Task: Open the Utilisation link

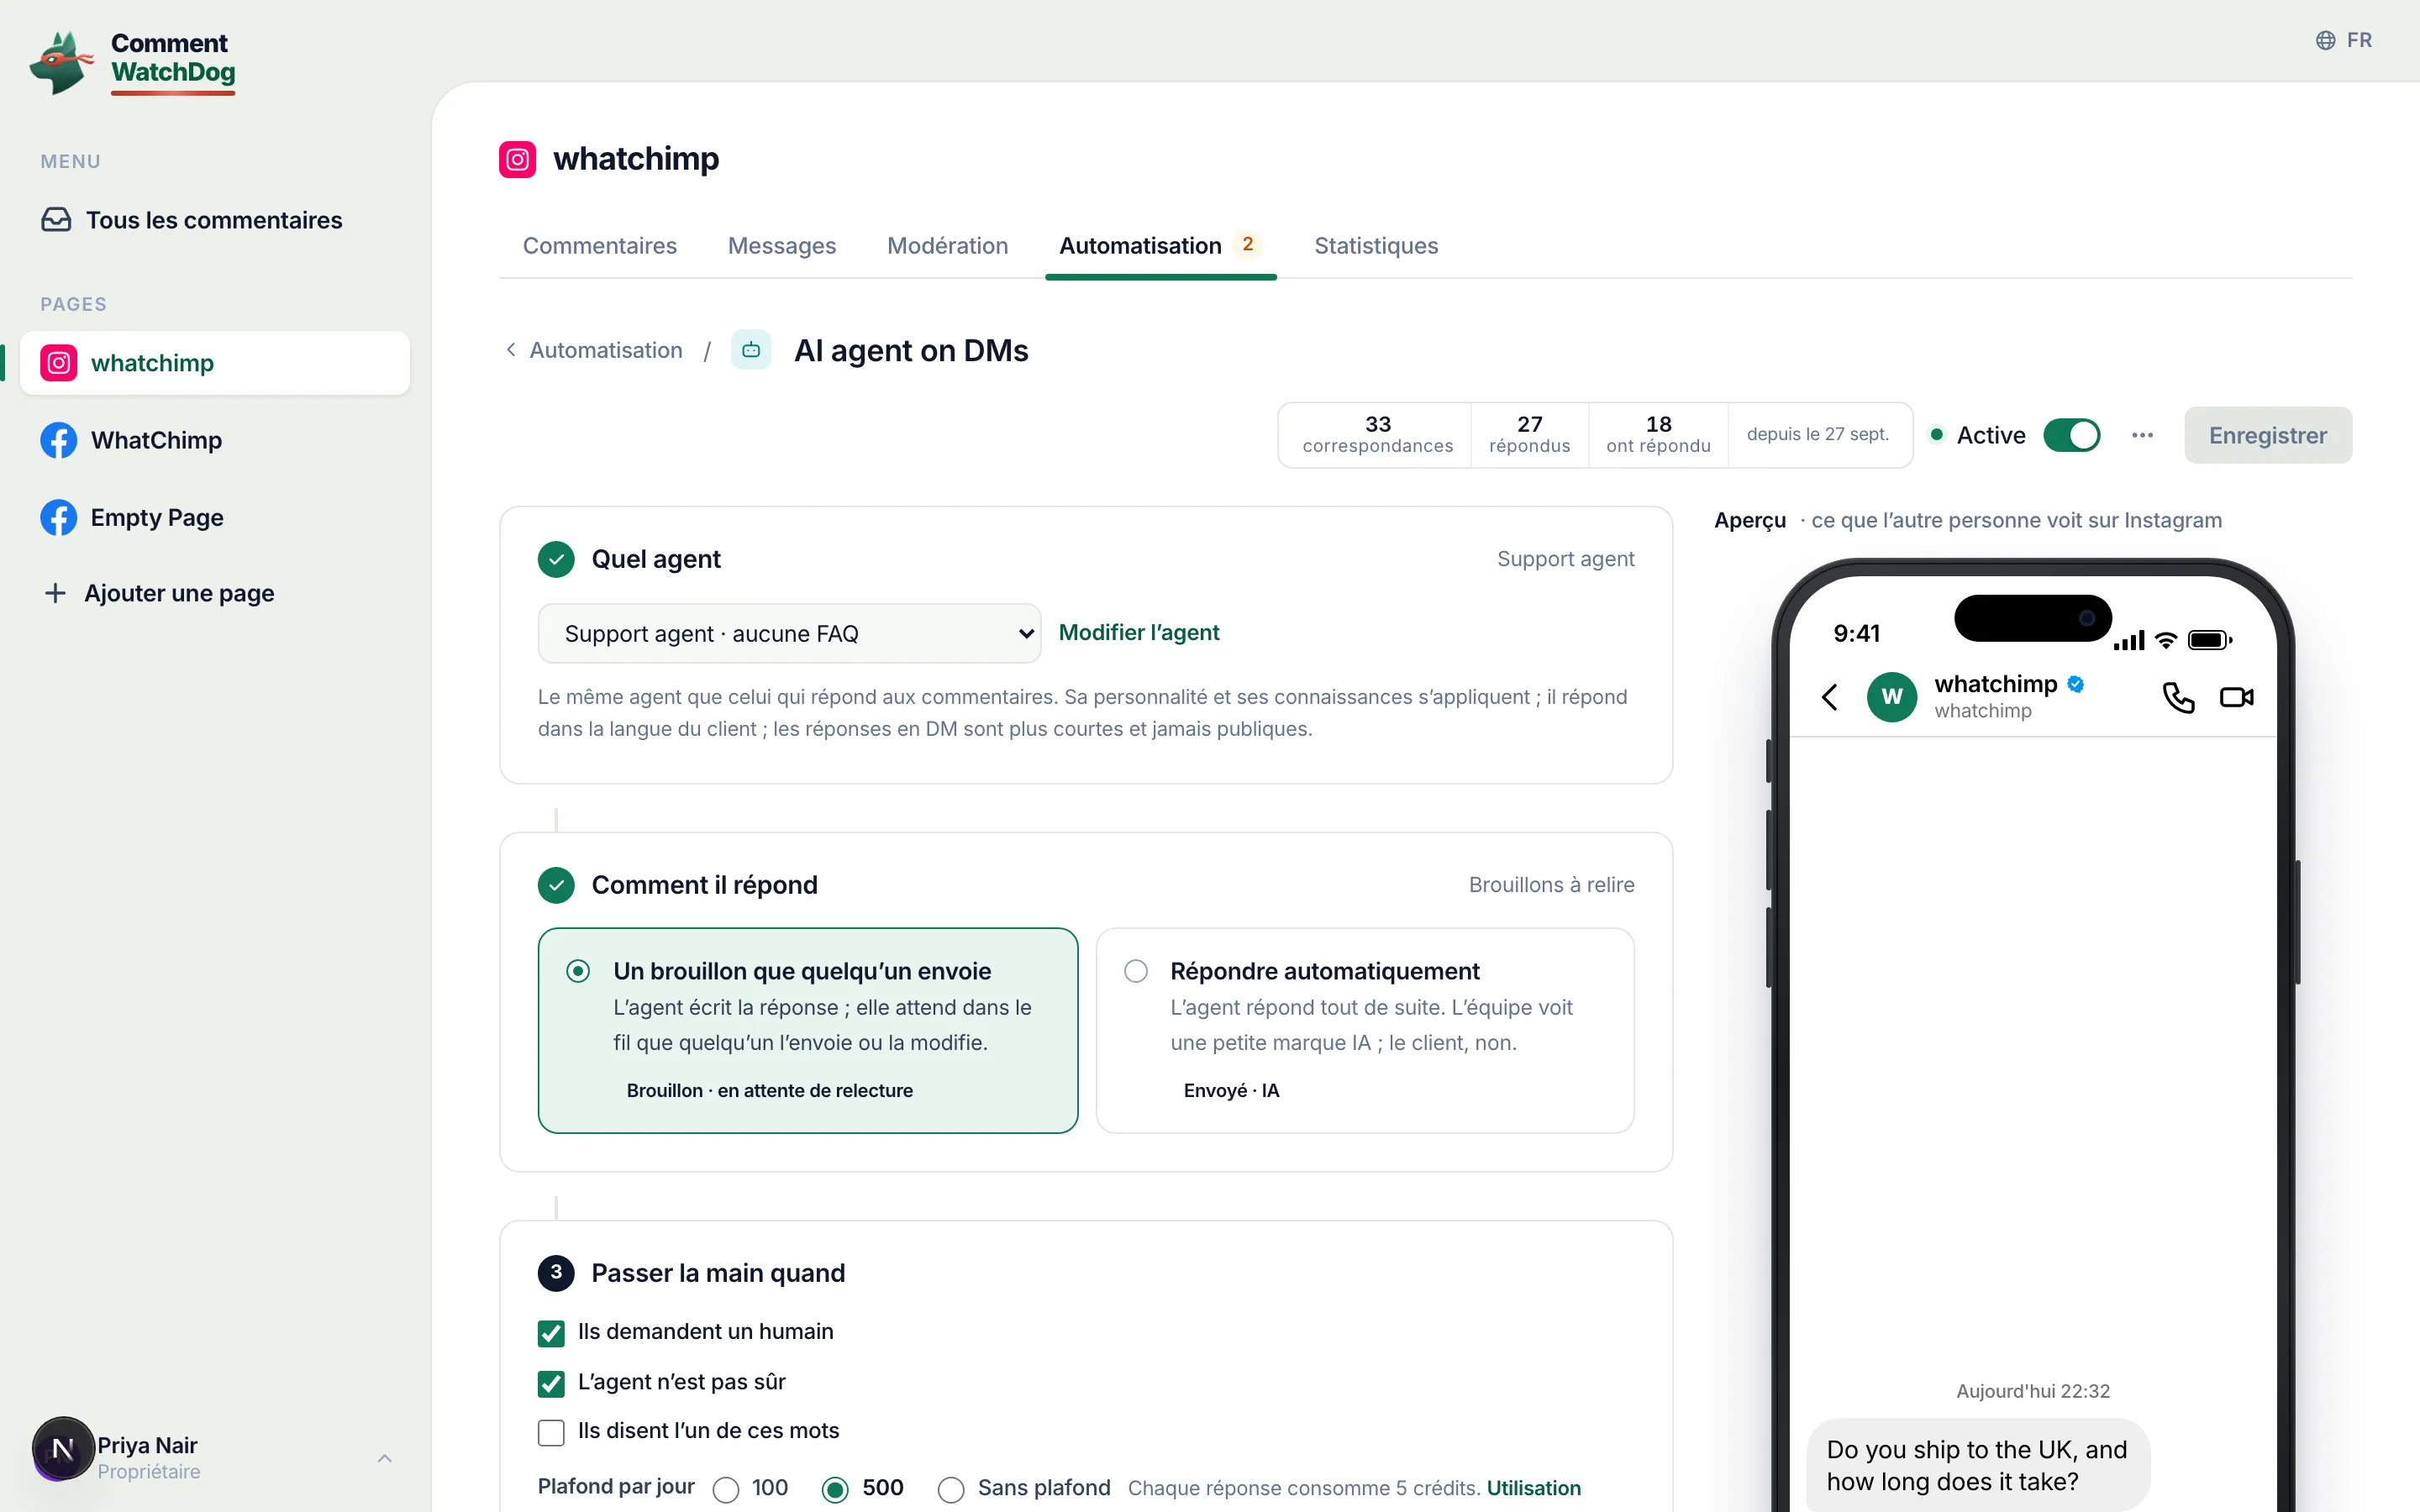Action: (x=1534, y=1488)
